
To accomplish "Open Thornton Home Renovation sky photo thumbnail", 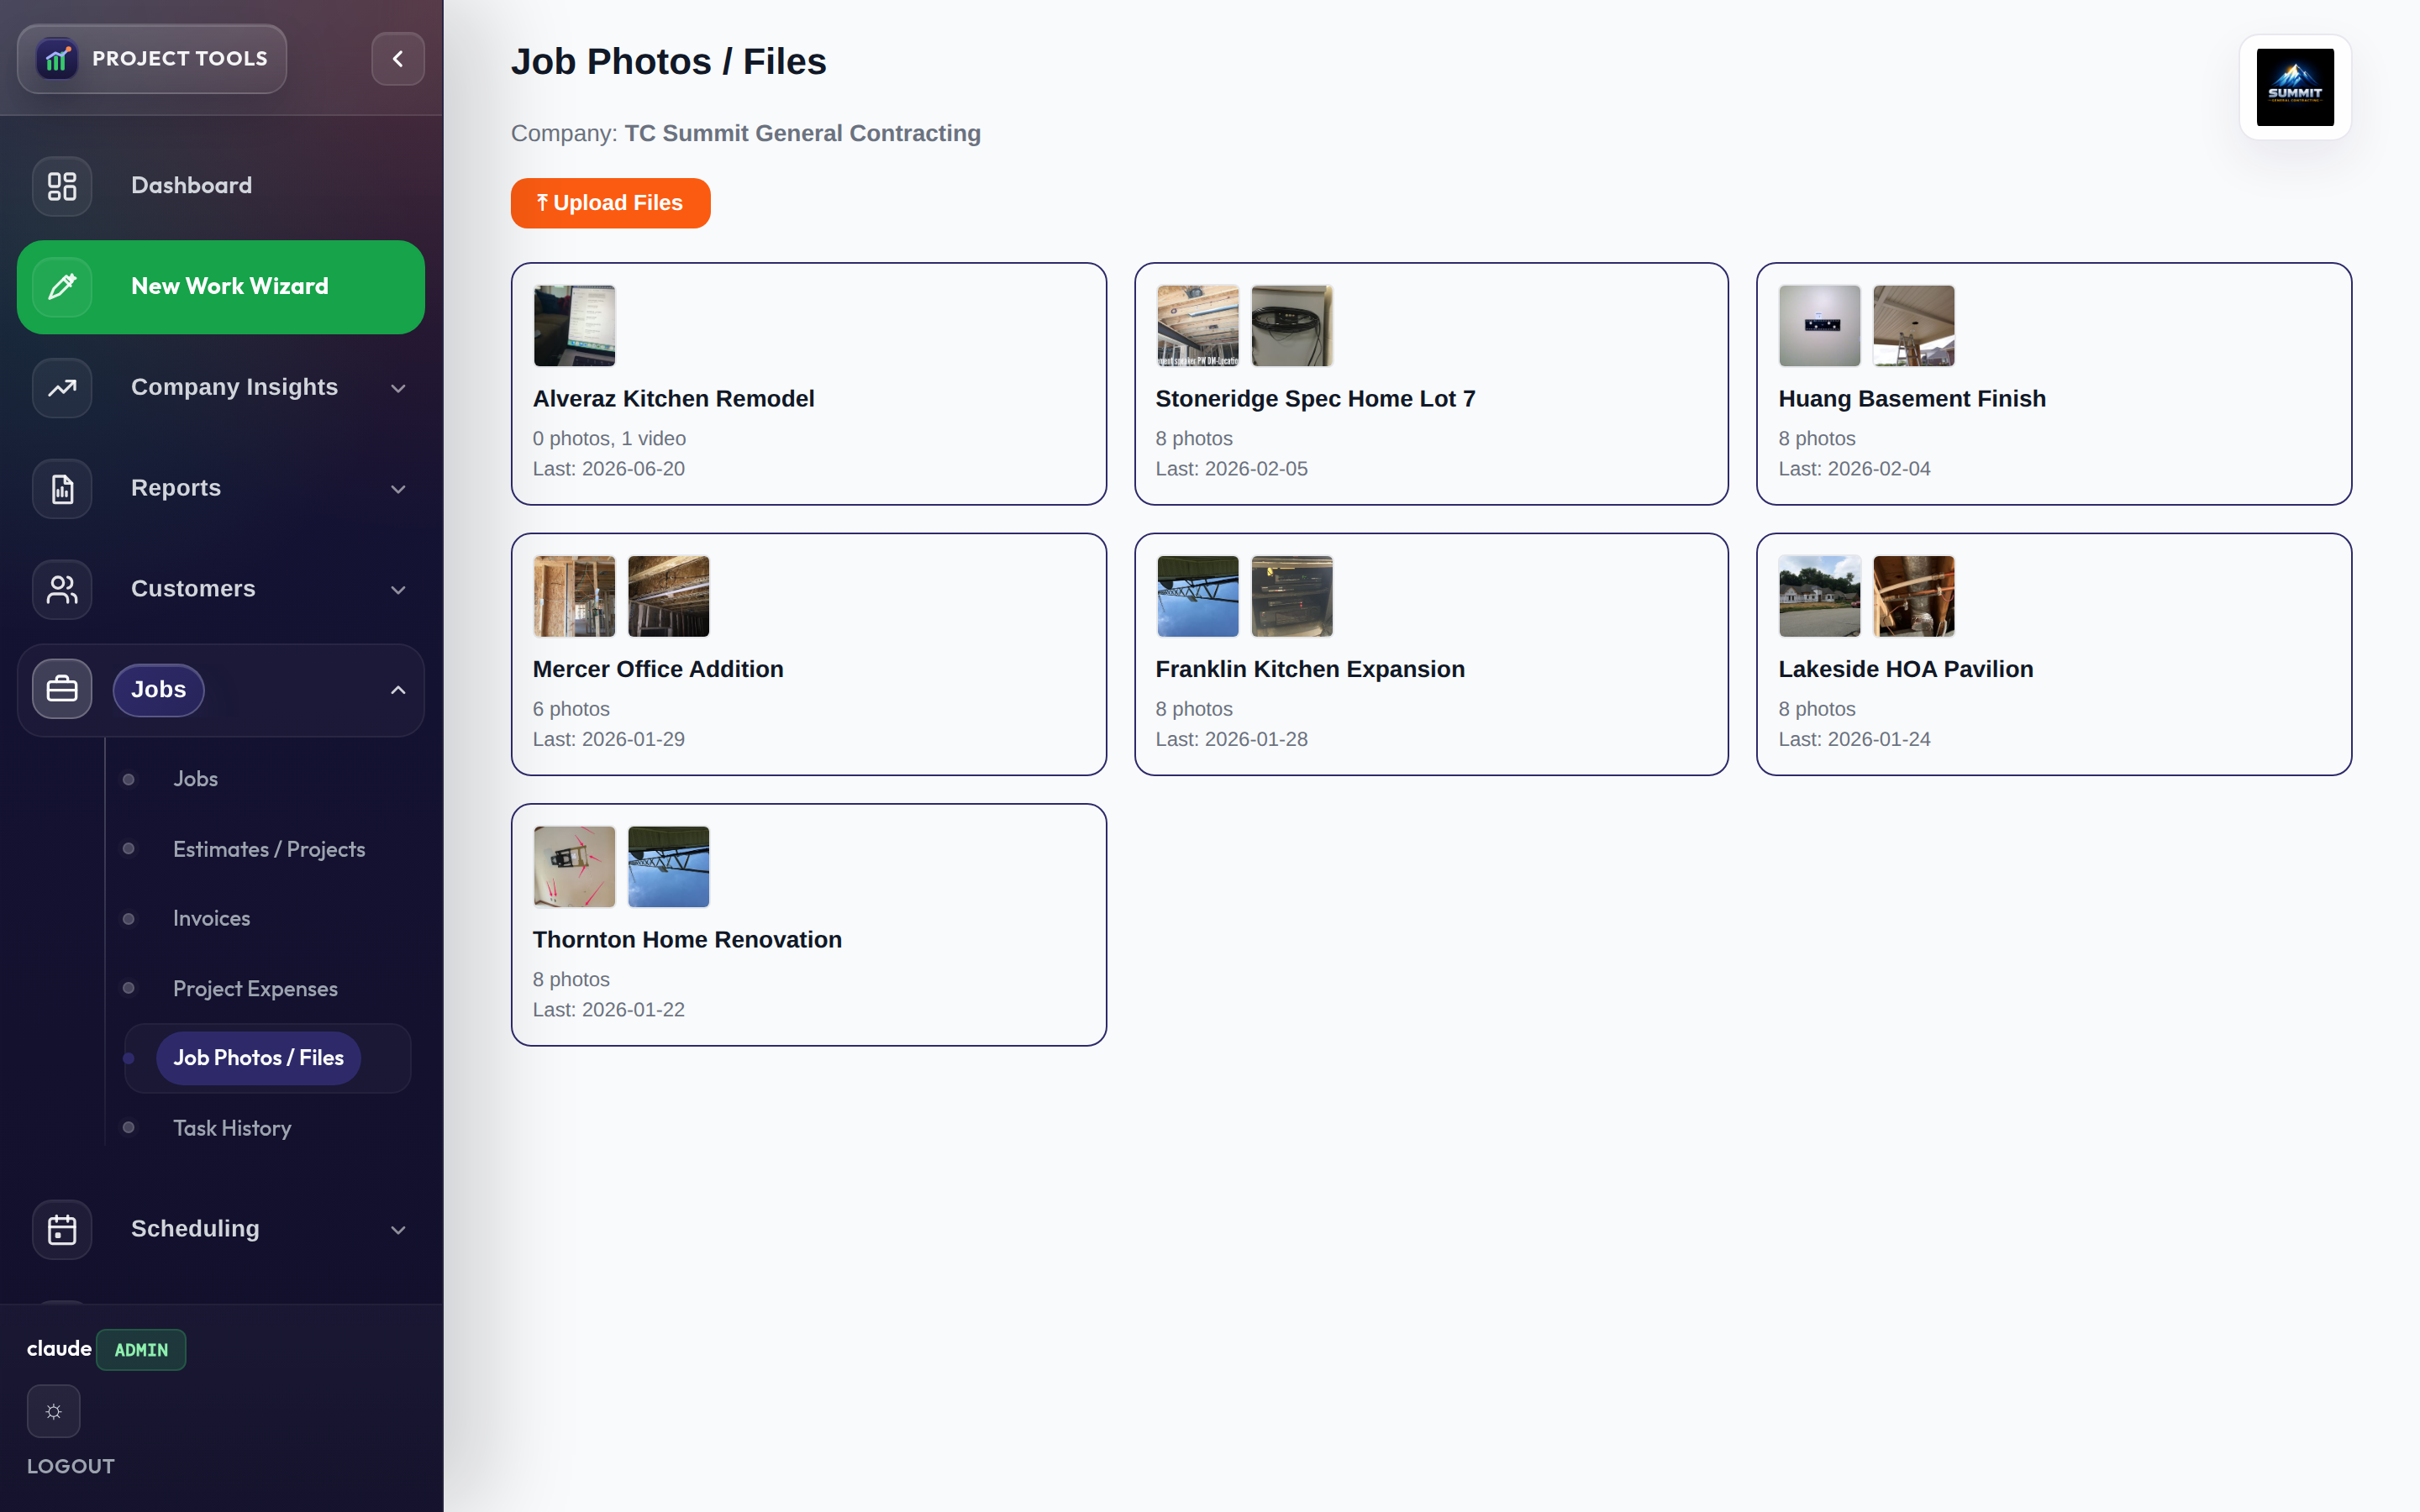I will pos(668,867).
